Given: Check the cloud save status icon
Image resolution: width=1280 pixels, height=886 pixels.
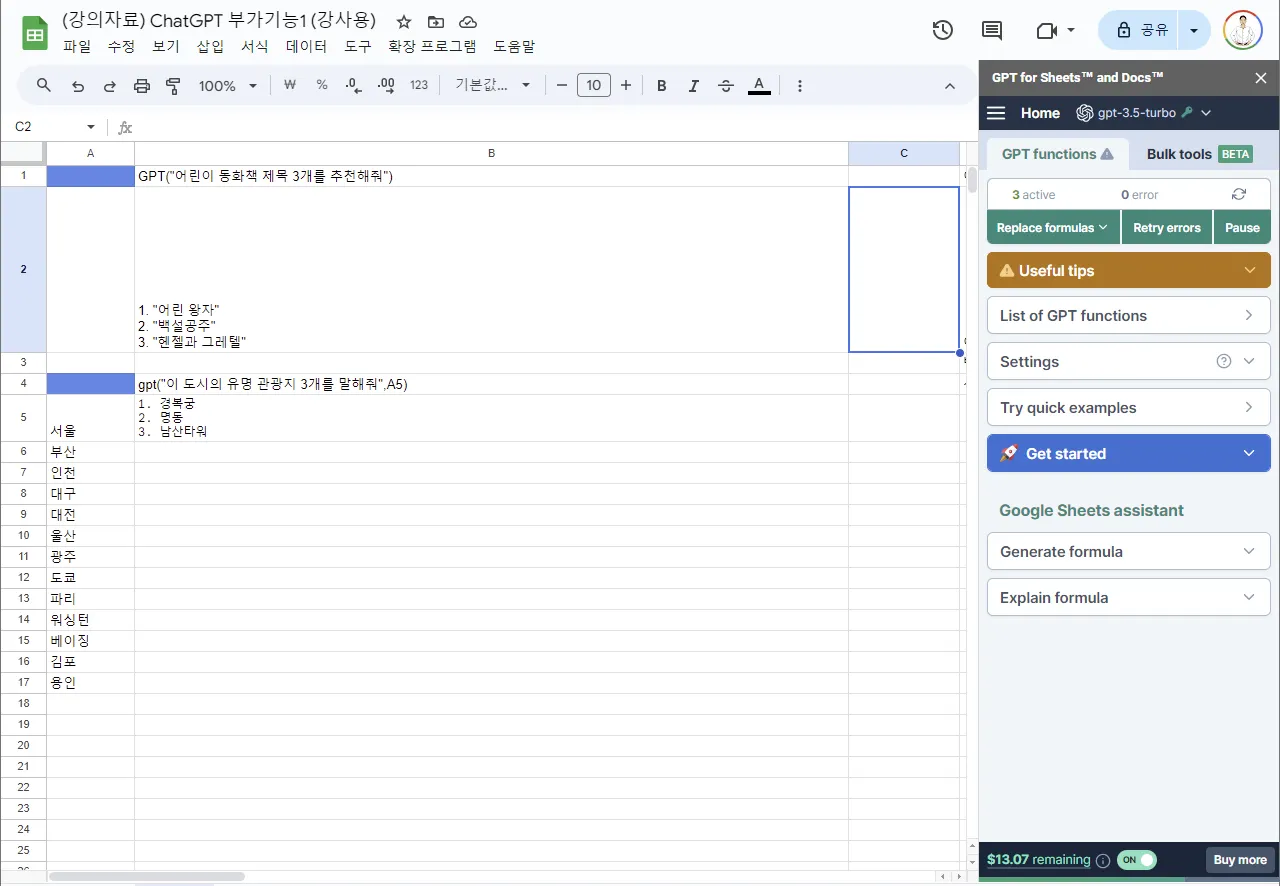Looking at the screenshot, I should (468, 22).
